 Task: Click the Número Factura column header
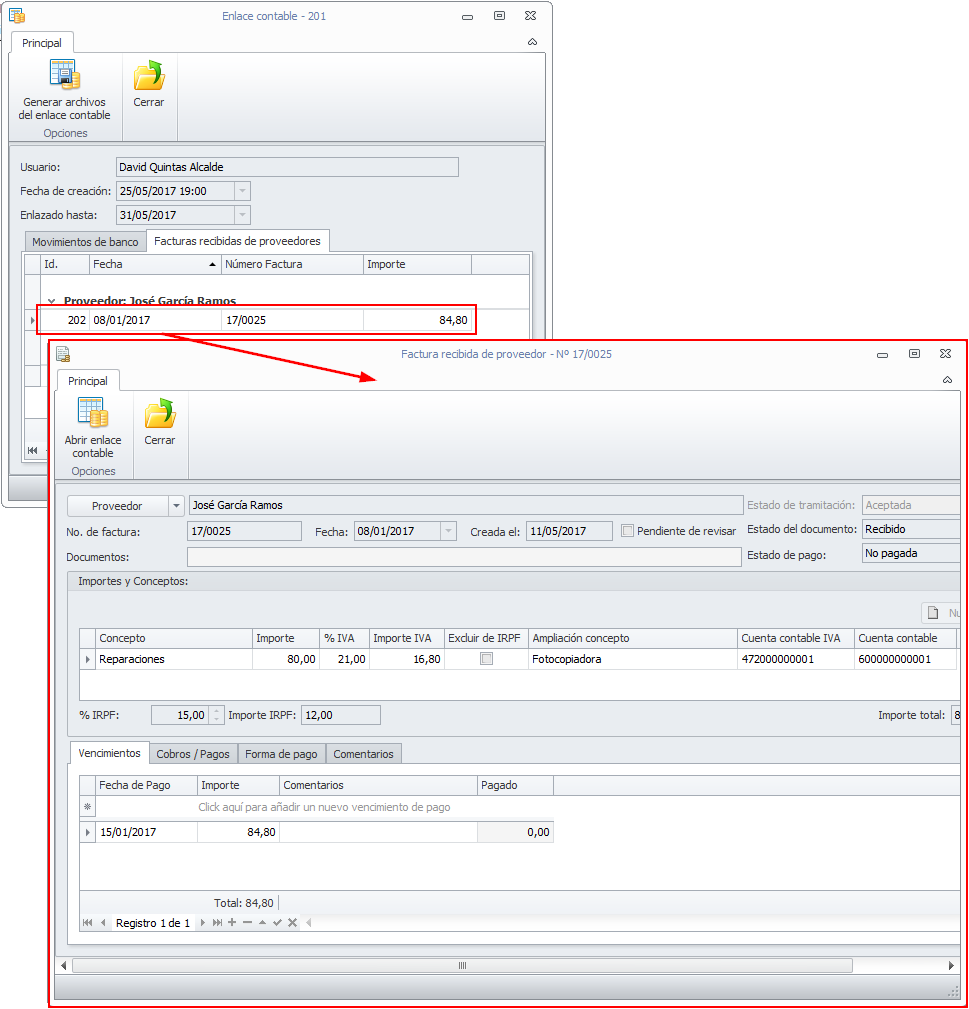click(293, 264)
